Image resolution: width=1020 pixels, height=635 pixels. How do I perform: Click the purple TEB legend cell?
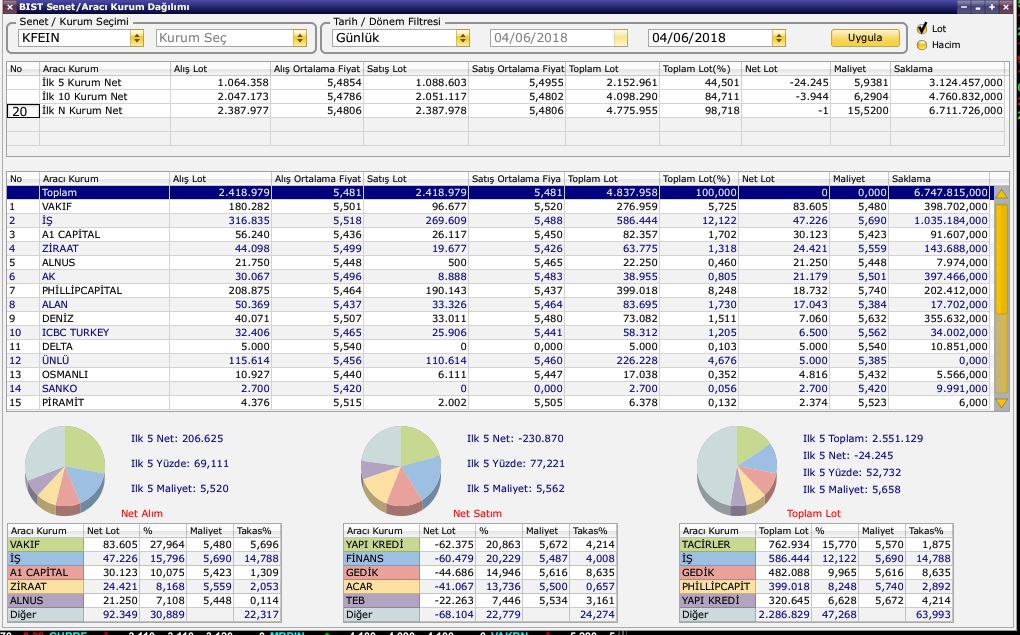coord(382,601)
